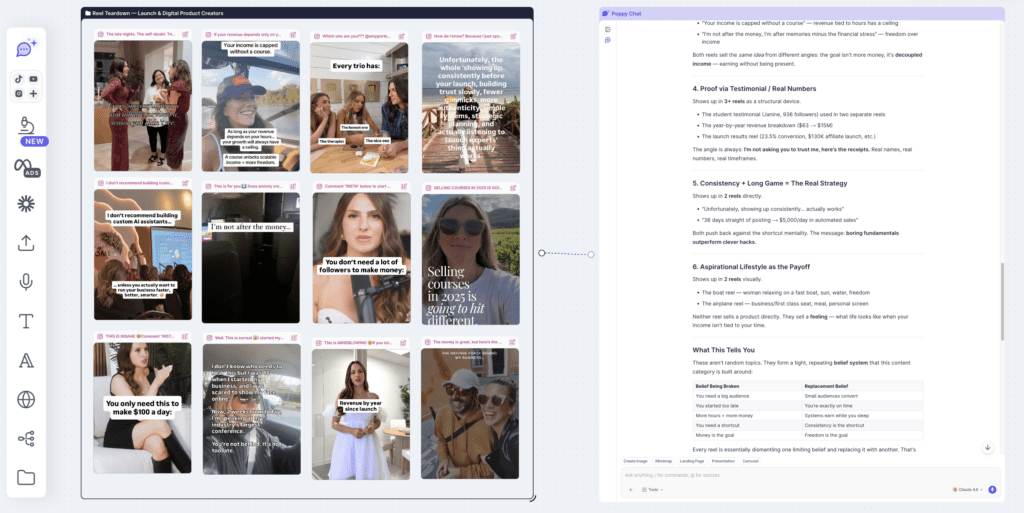1024x513 pixels.
Task: Click the Carousel suggestion chip
Action: 751,461
